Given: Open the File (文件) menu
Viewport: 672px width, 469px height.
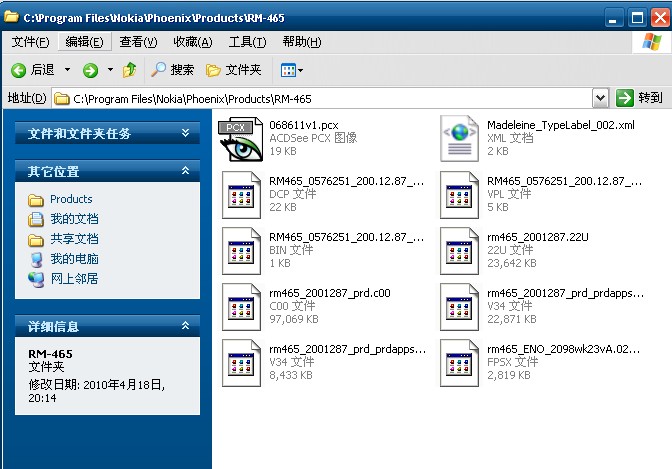Looking at the screenshot, I should pos(30,42).
